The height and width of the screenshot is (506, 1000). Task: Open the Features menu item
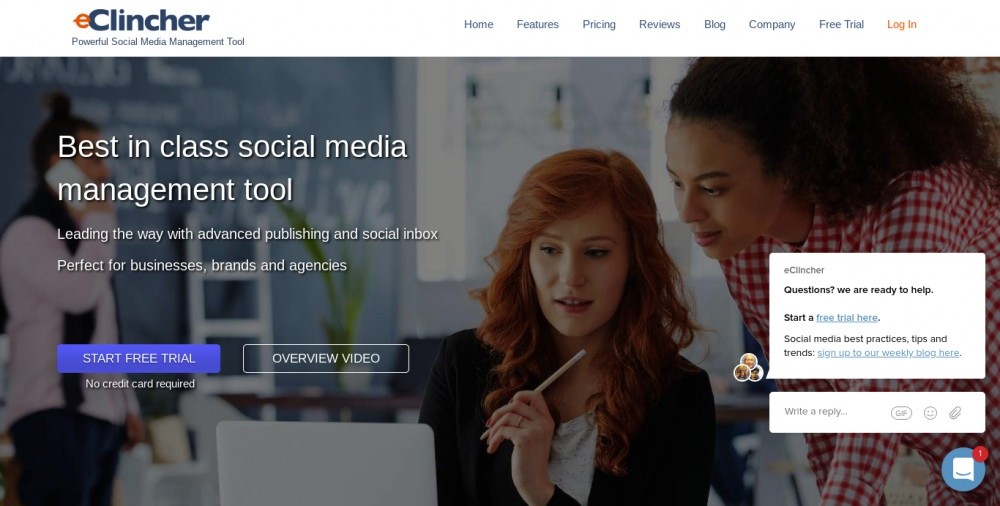(538, 24)
